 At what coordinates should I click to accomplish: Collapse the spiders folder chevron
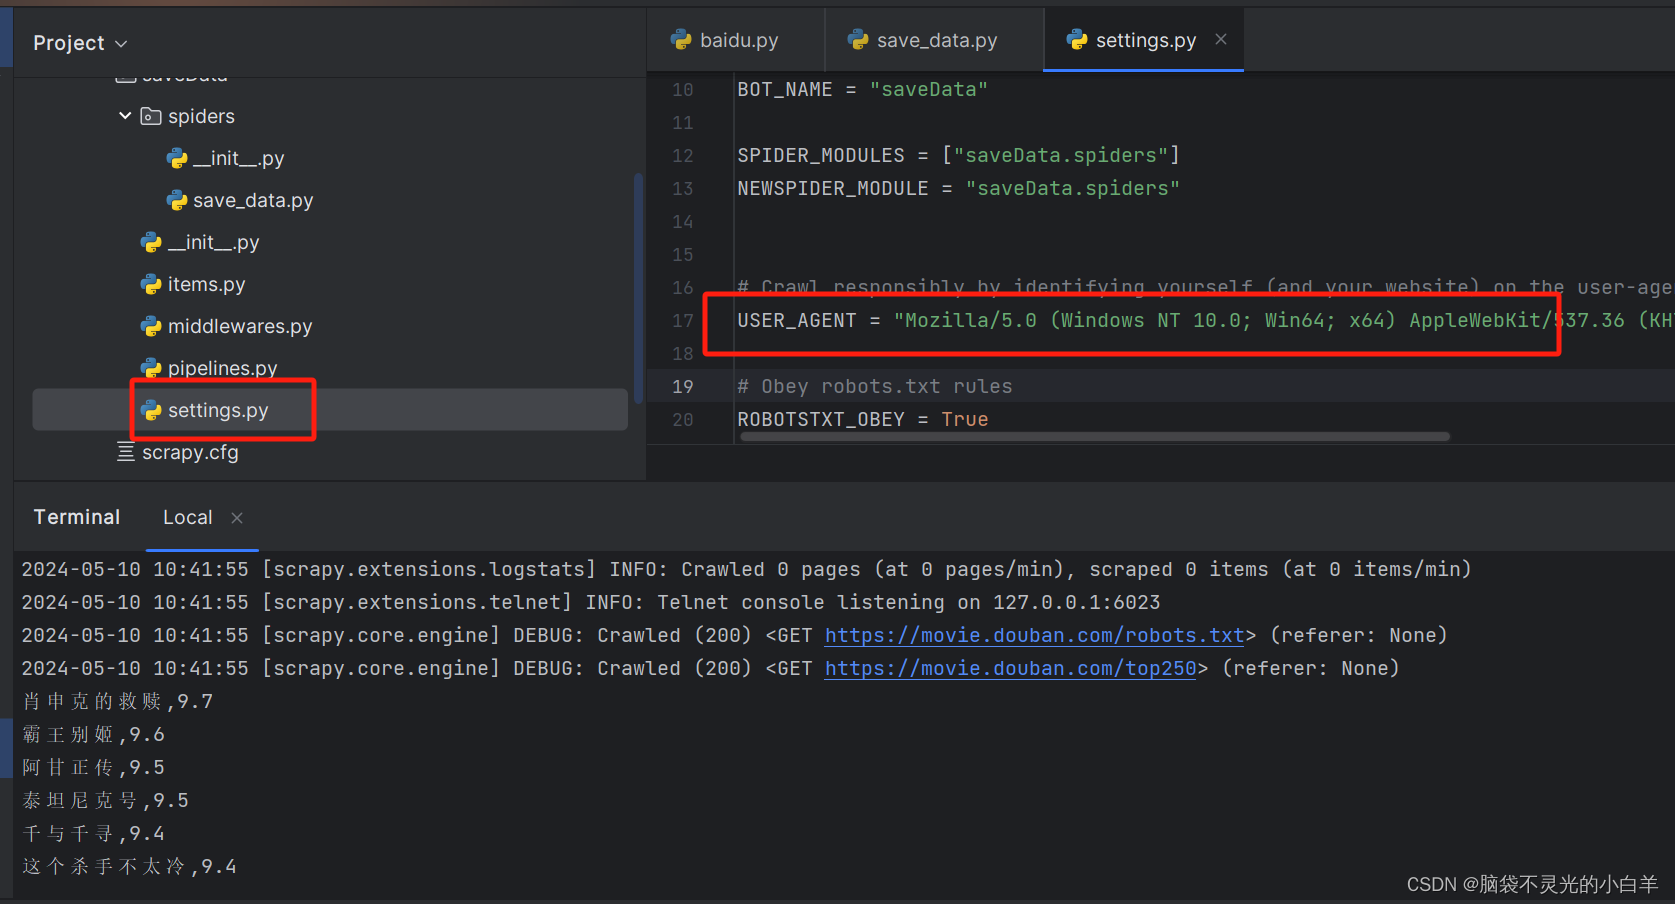click(x=125, y=116)
